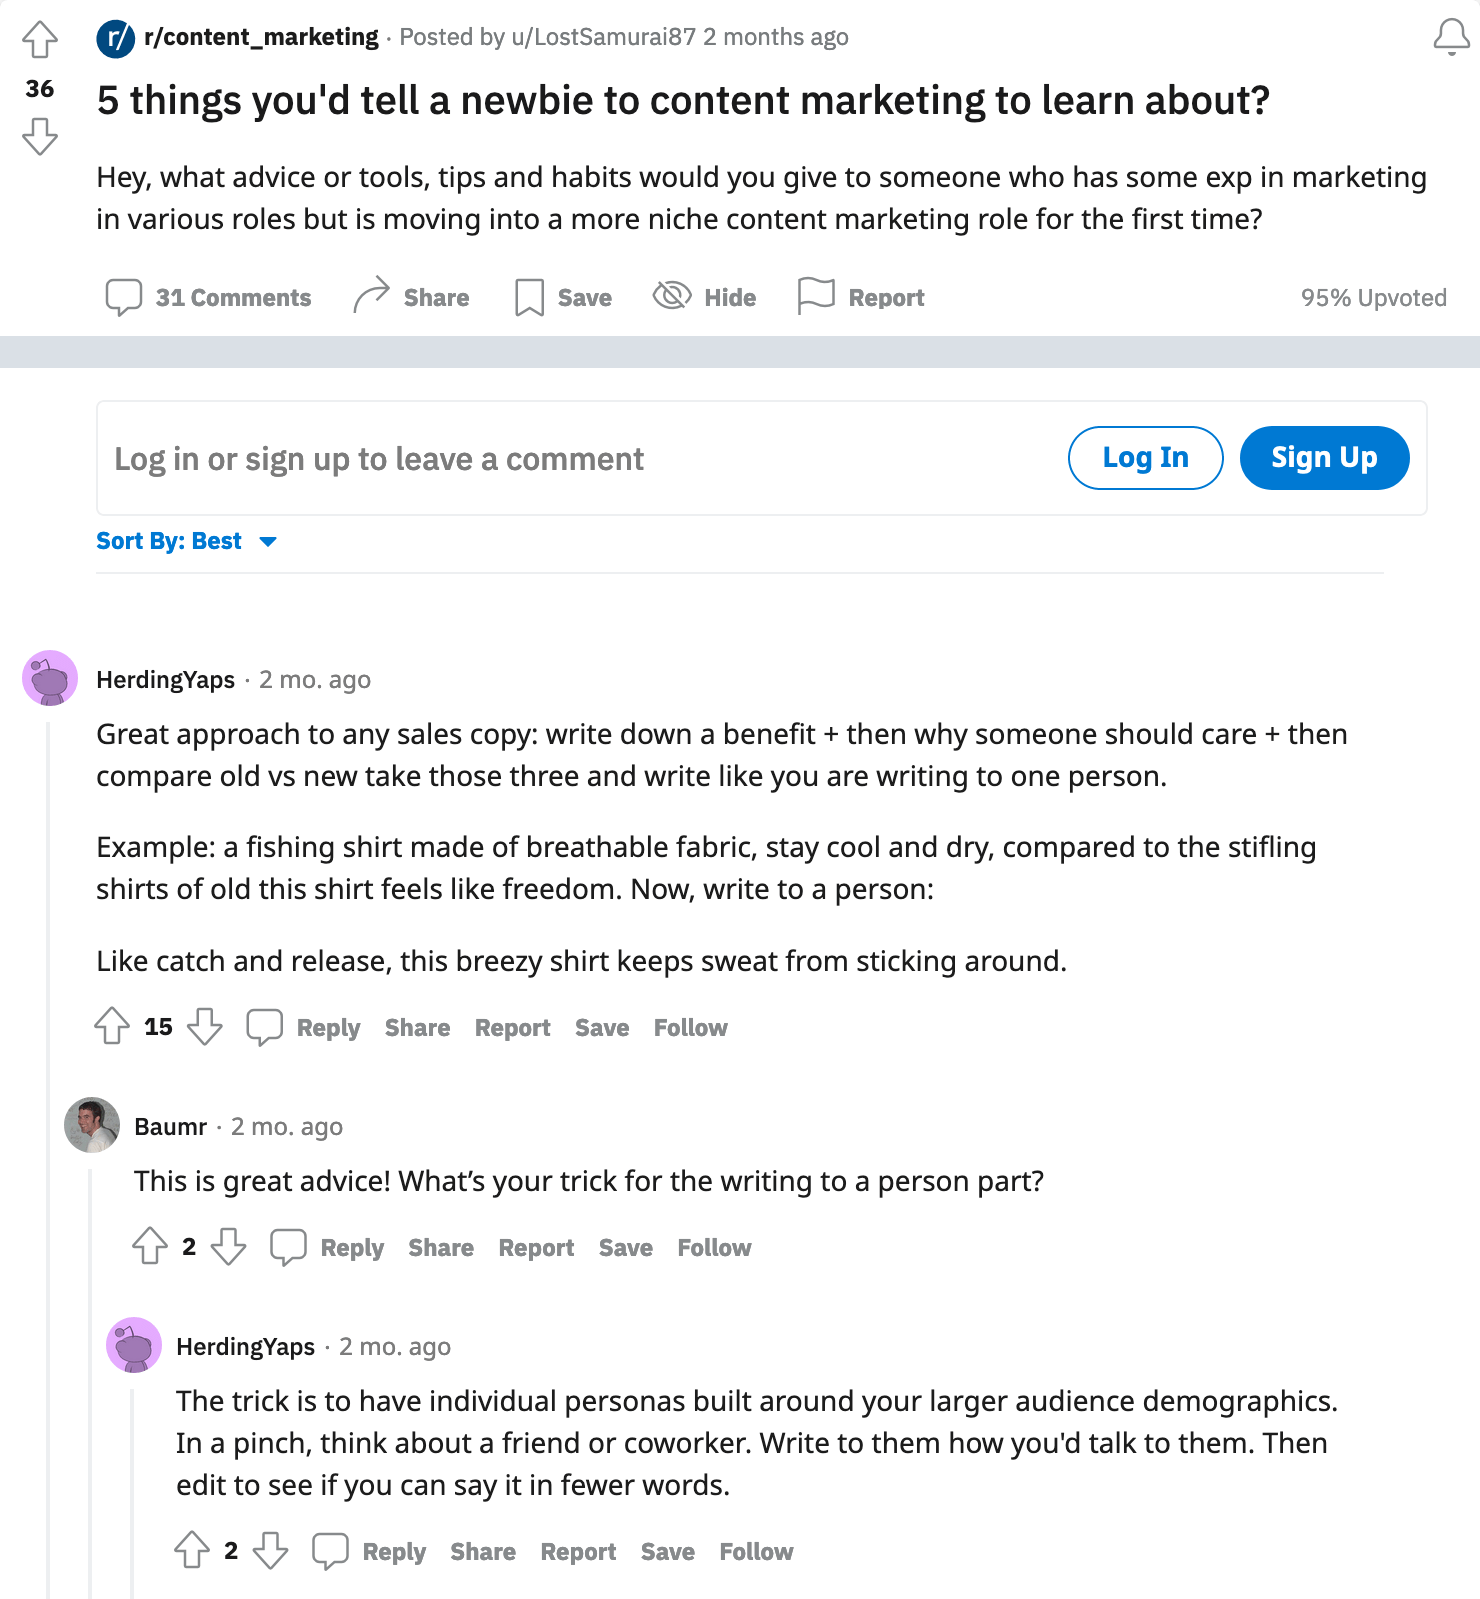The image size is (1480, 1599).
Task: Share the post
Action: 411,296
